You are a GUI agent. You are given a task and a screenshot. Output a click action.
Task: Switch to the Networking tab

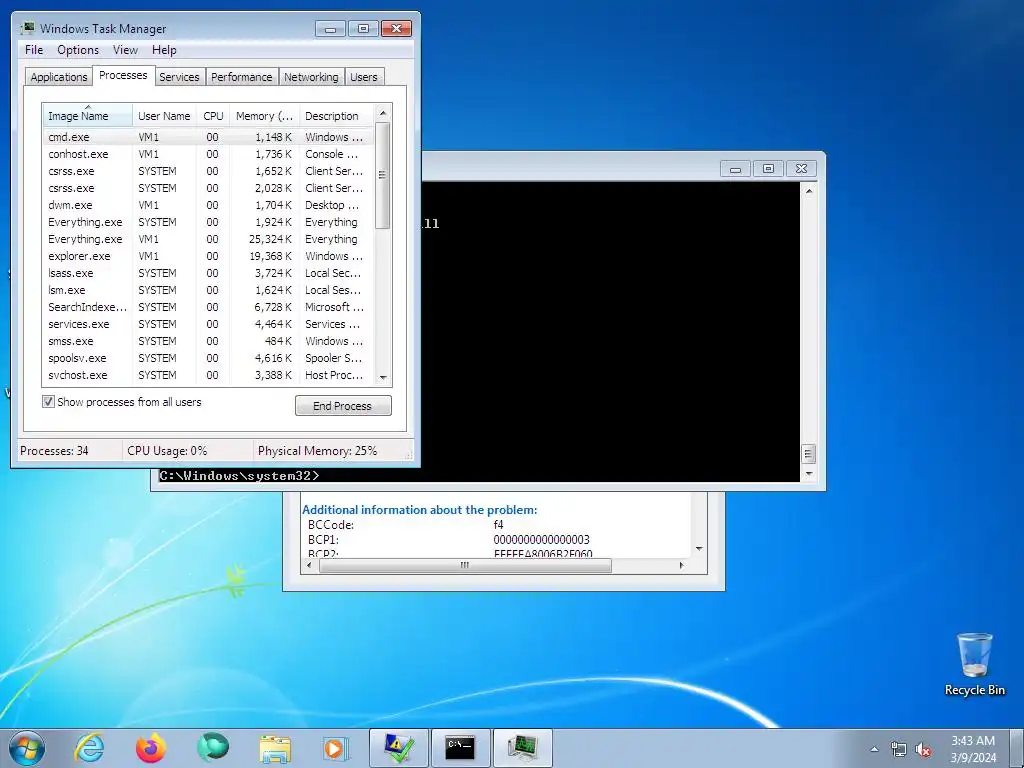(311, 76)
